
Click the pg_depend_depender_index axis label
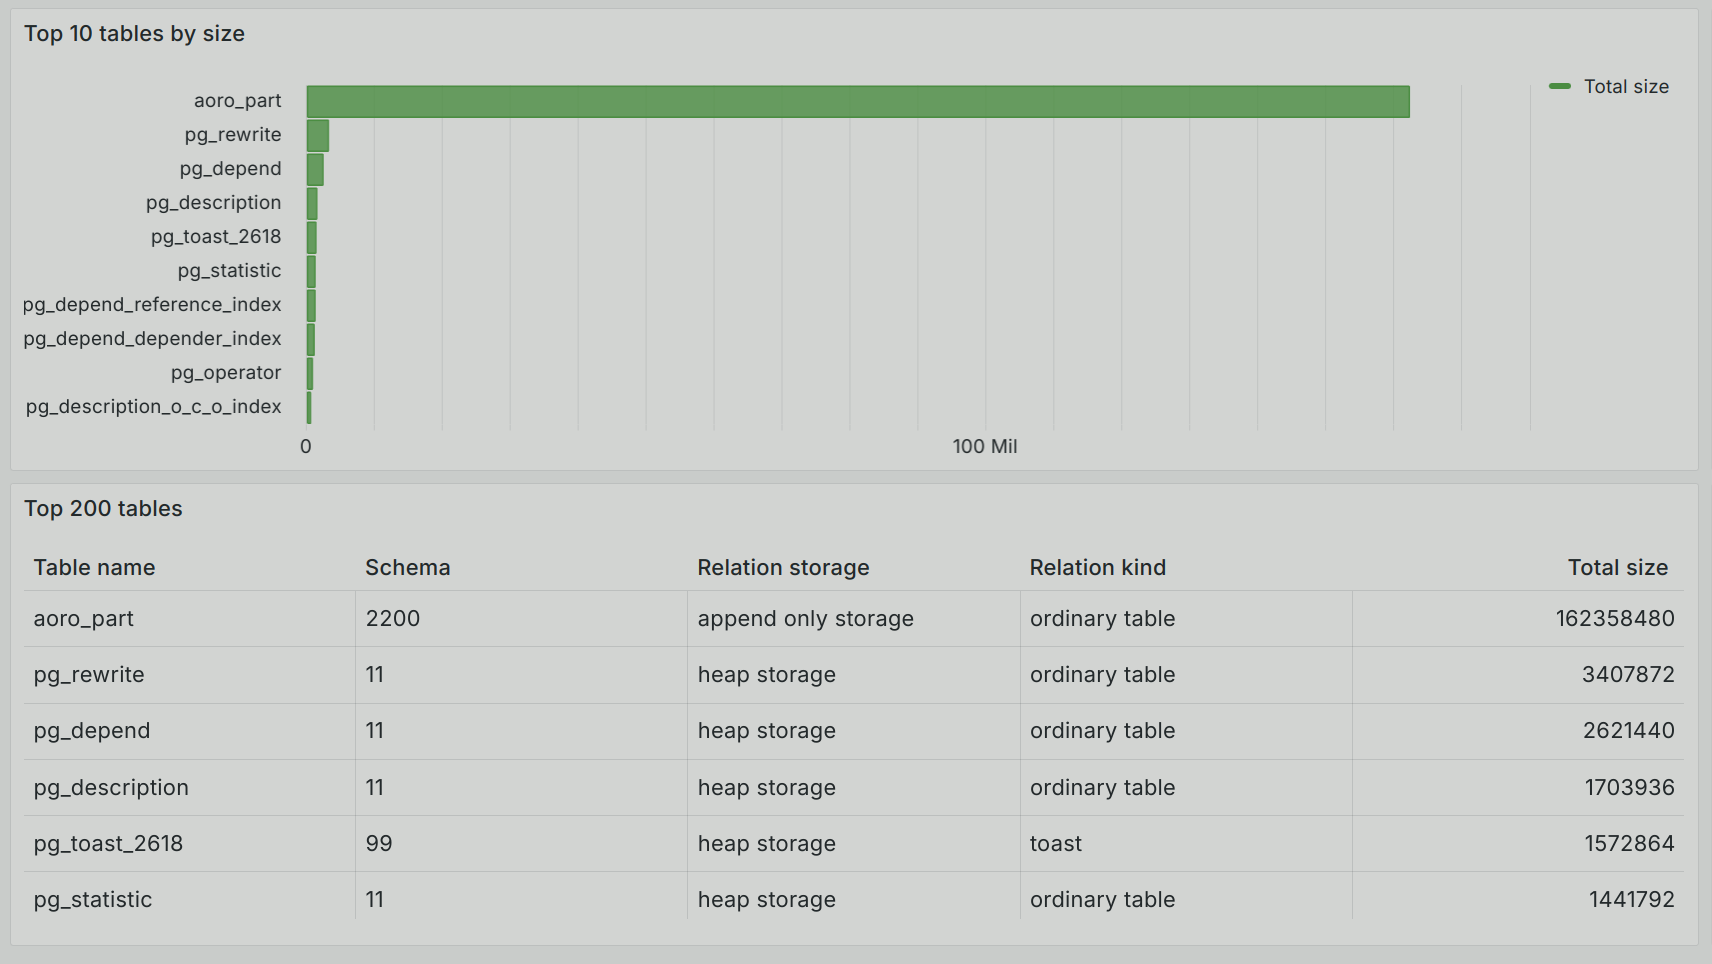coord(152,339)
